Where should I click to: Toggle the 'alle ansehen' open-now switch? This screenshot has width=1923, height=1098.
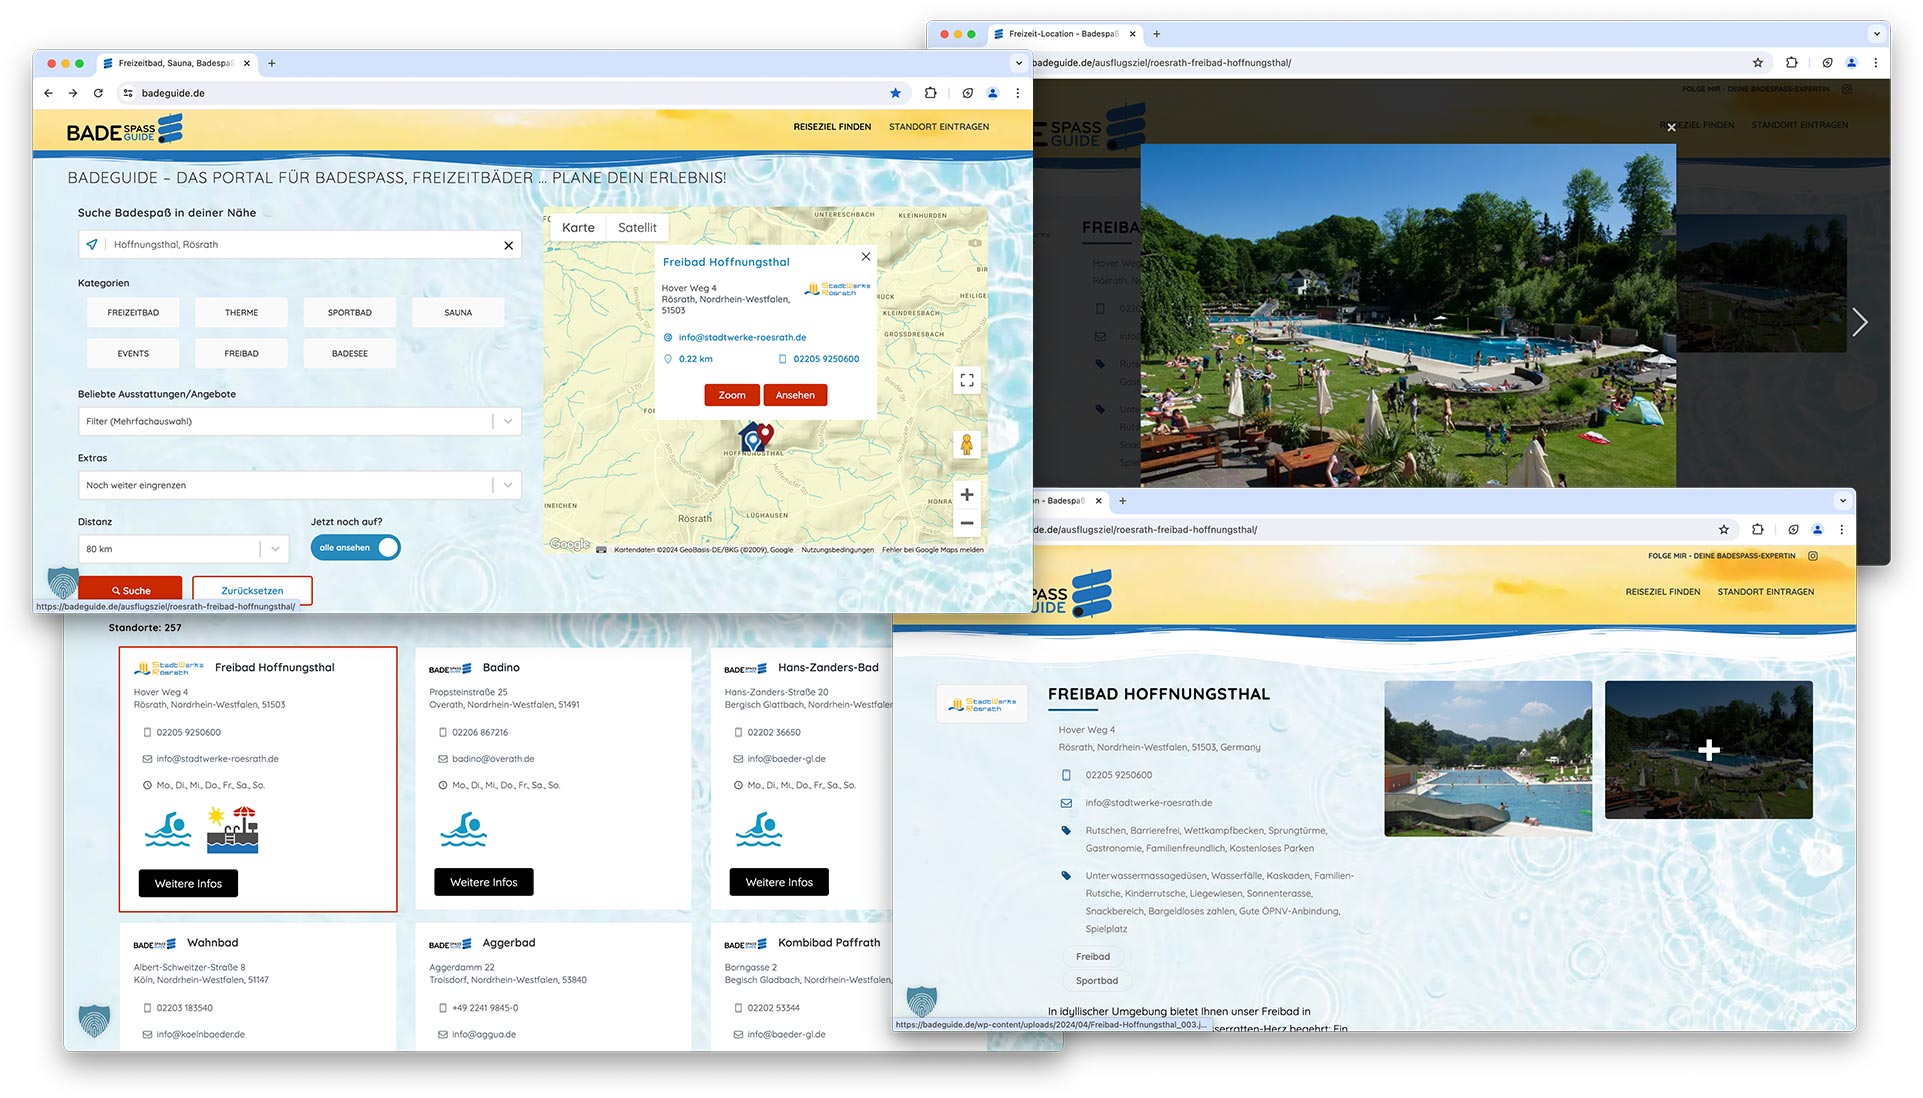click(355, 548)
